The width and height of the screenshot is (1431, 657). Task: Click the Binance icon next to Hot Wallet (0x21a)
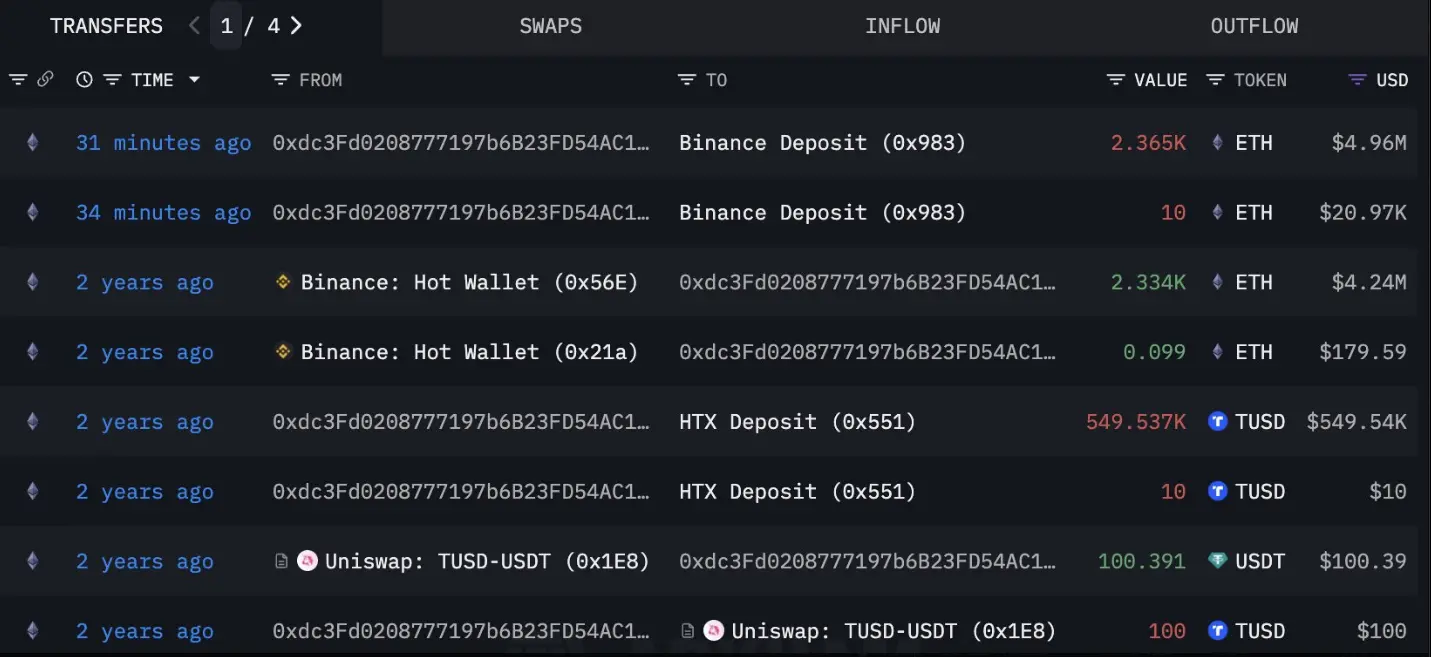point(283,352)
